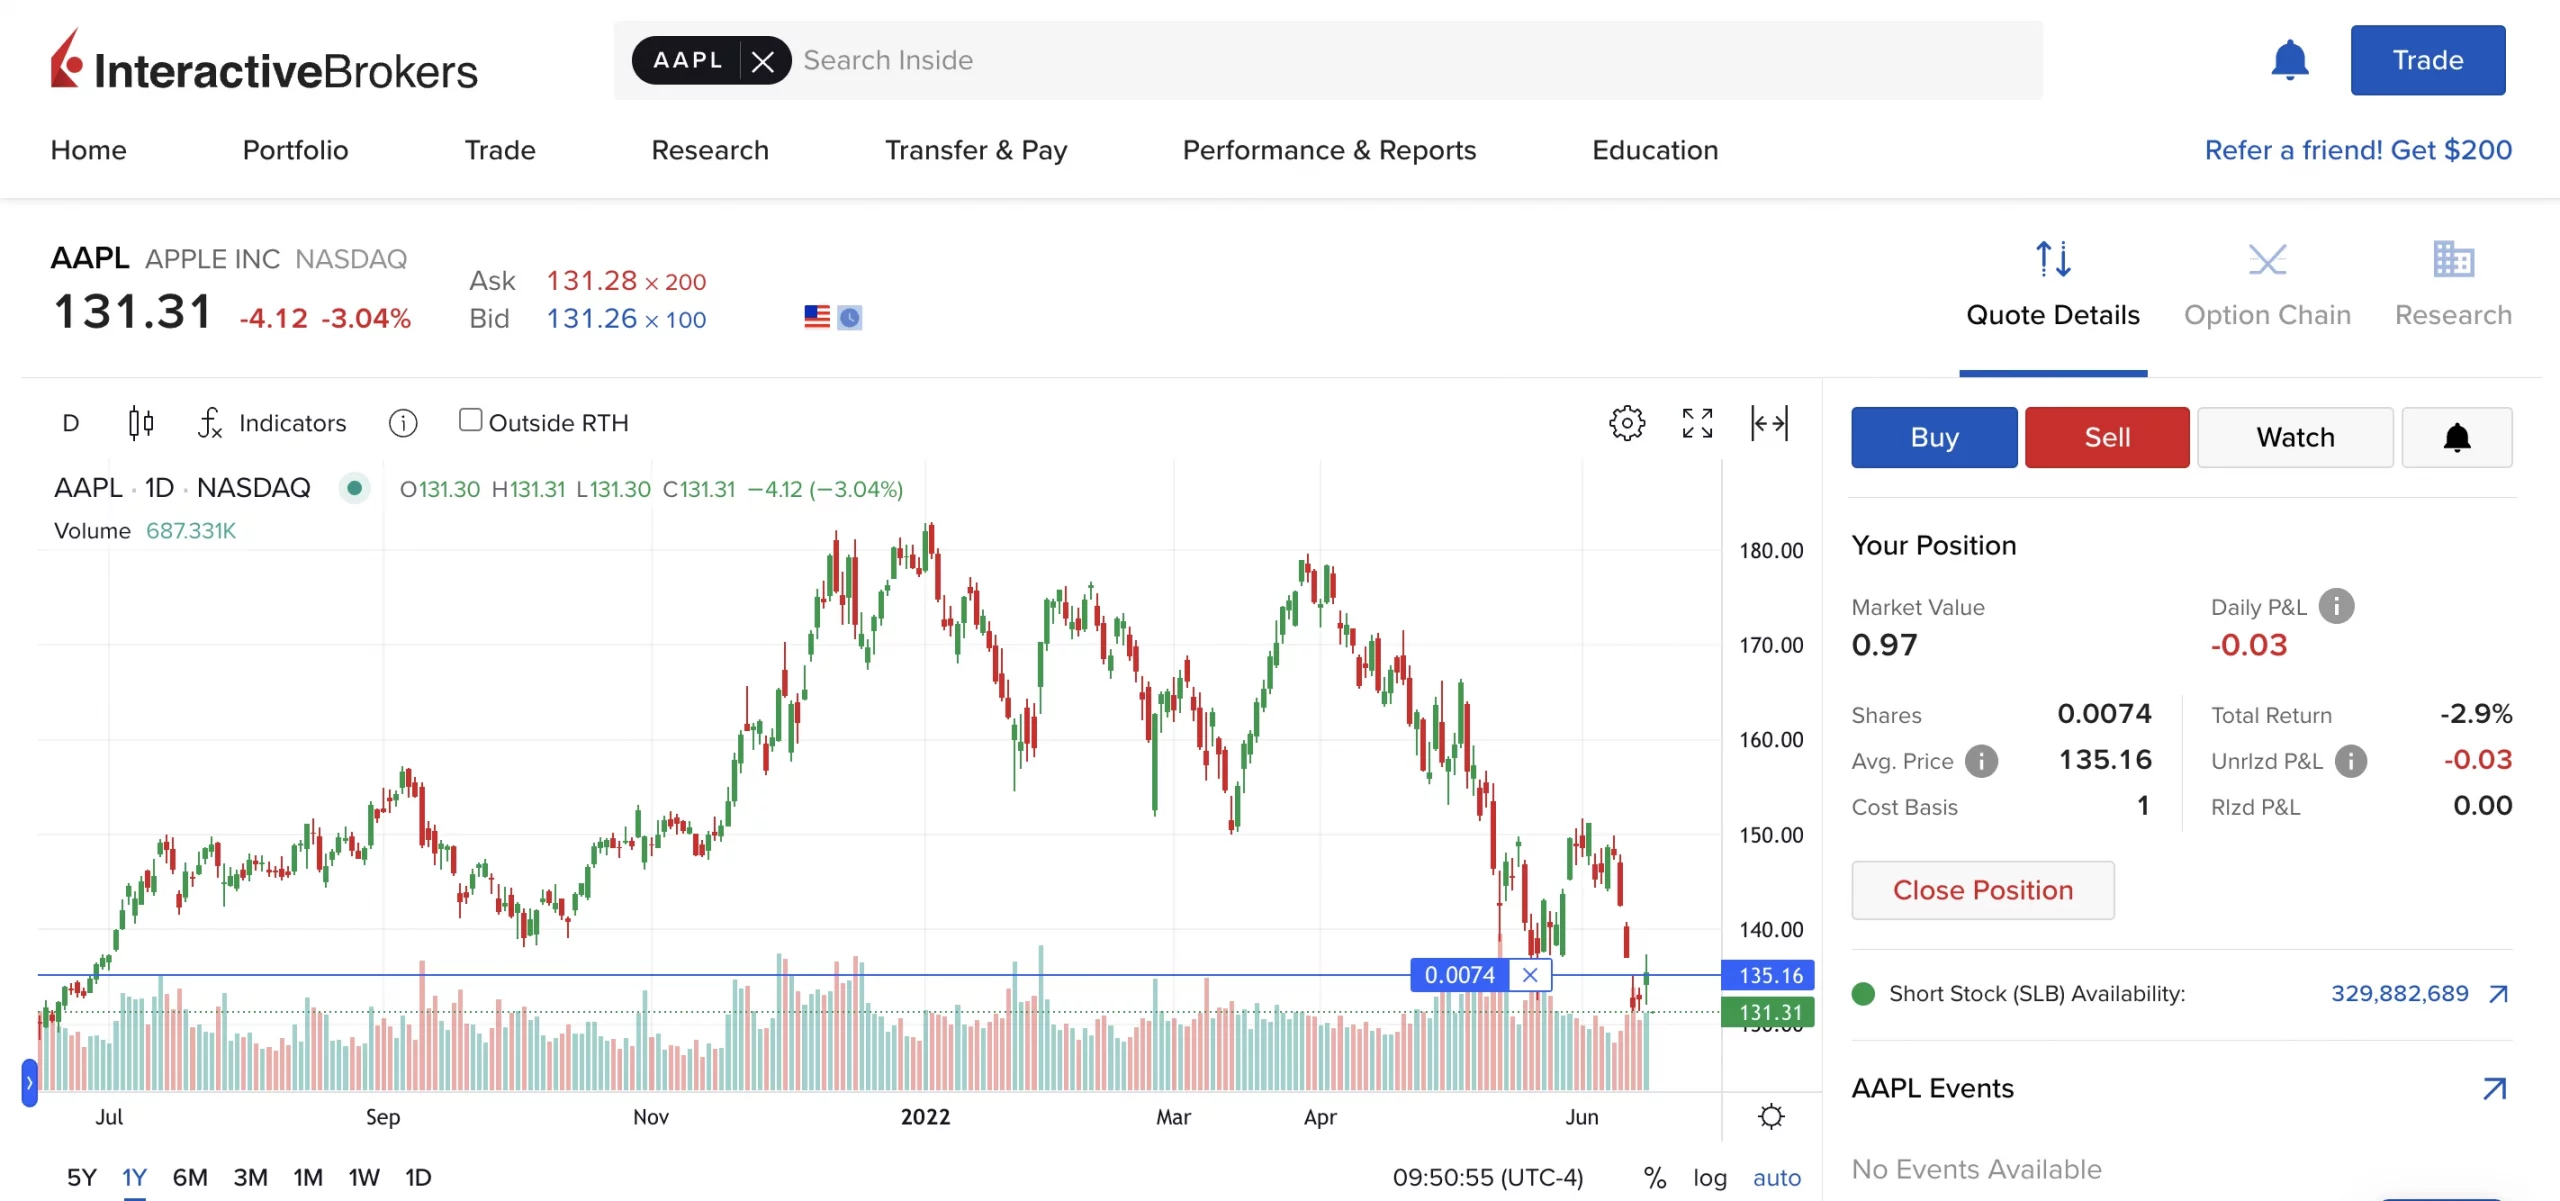
Task: Open the Indicators menu
Action: [272, 423]
